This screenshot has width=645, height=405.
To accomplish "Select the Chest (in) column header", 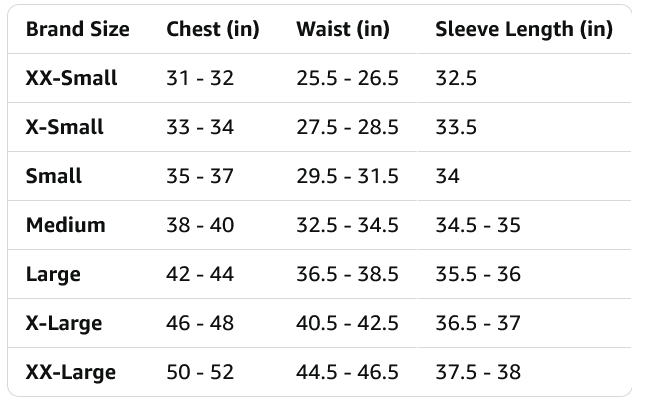I will [212, 29].
